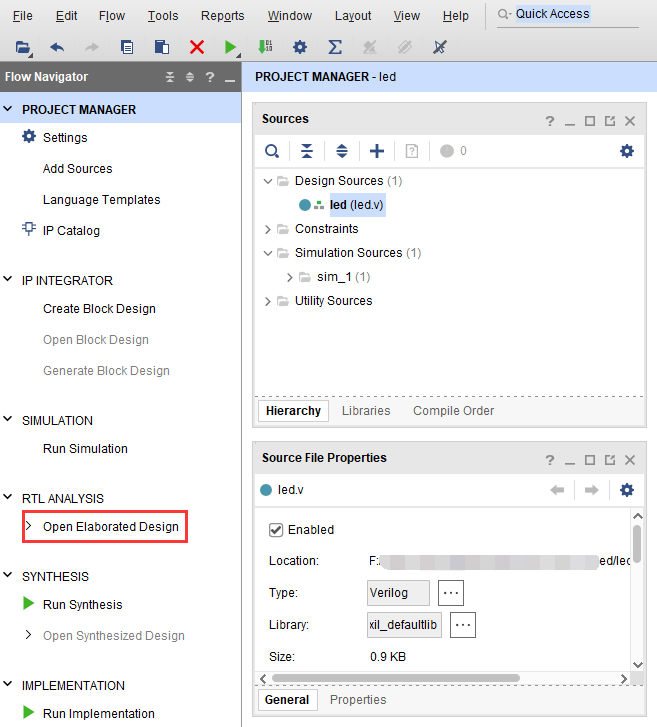Select the Hierarchy tab
Screen dimensions: 657x727
point(293,411)
